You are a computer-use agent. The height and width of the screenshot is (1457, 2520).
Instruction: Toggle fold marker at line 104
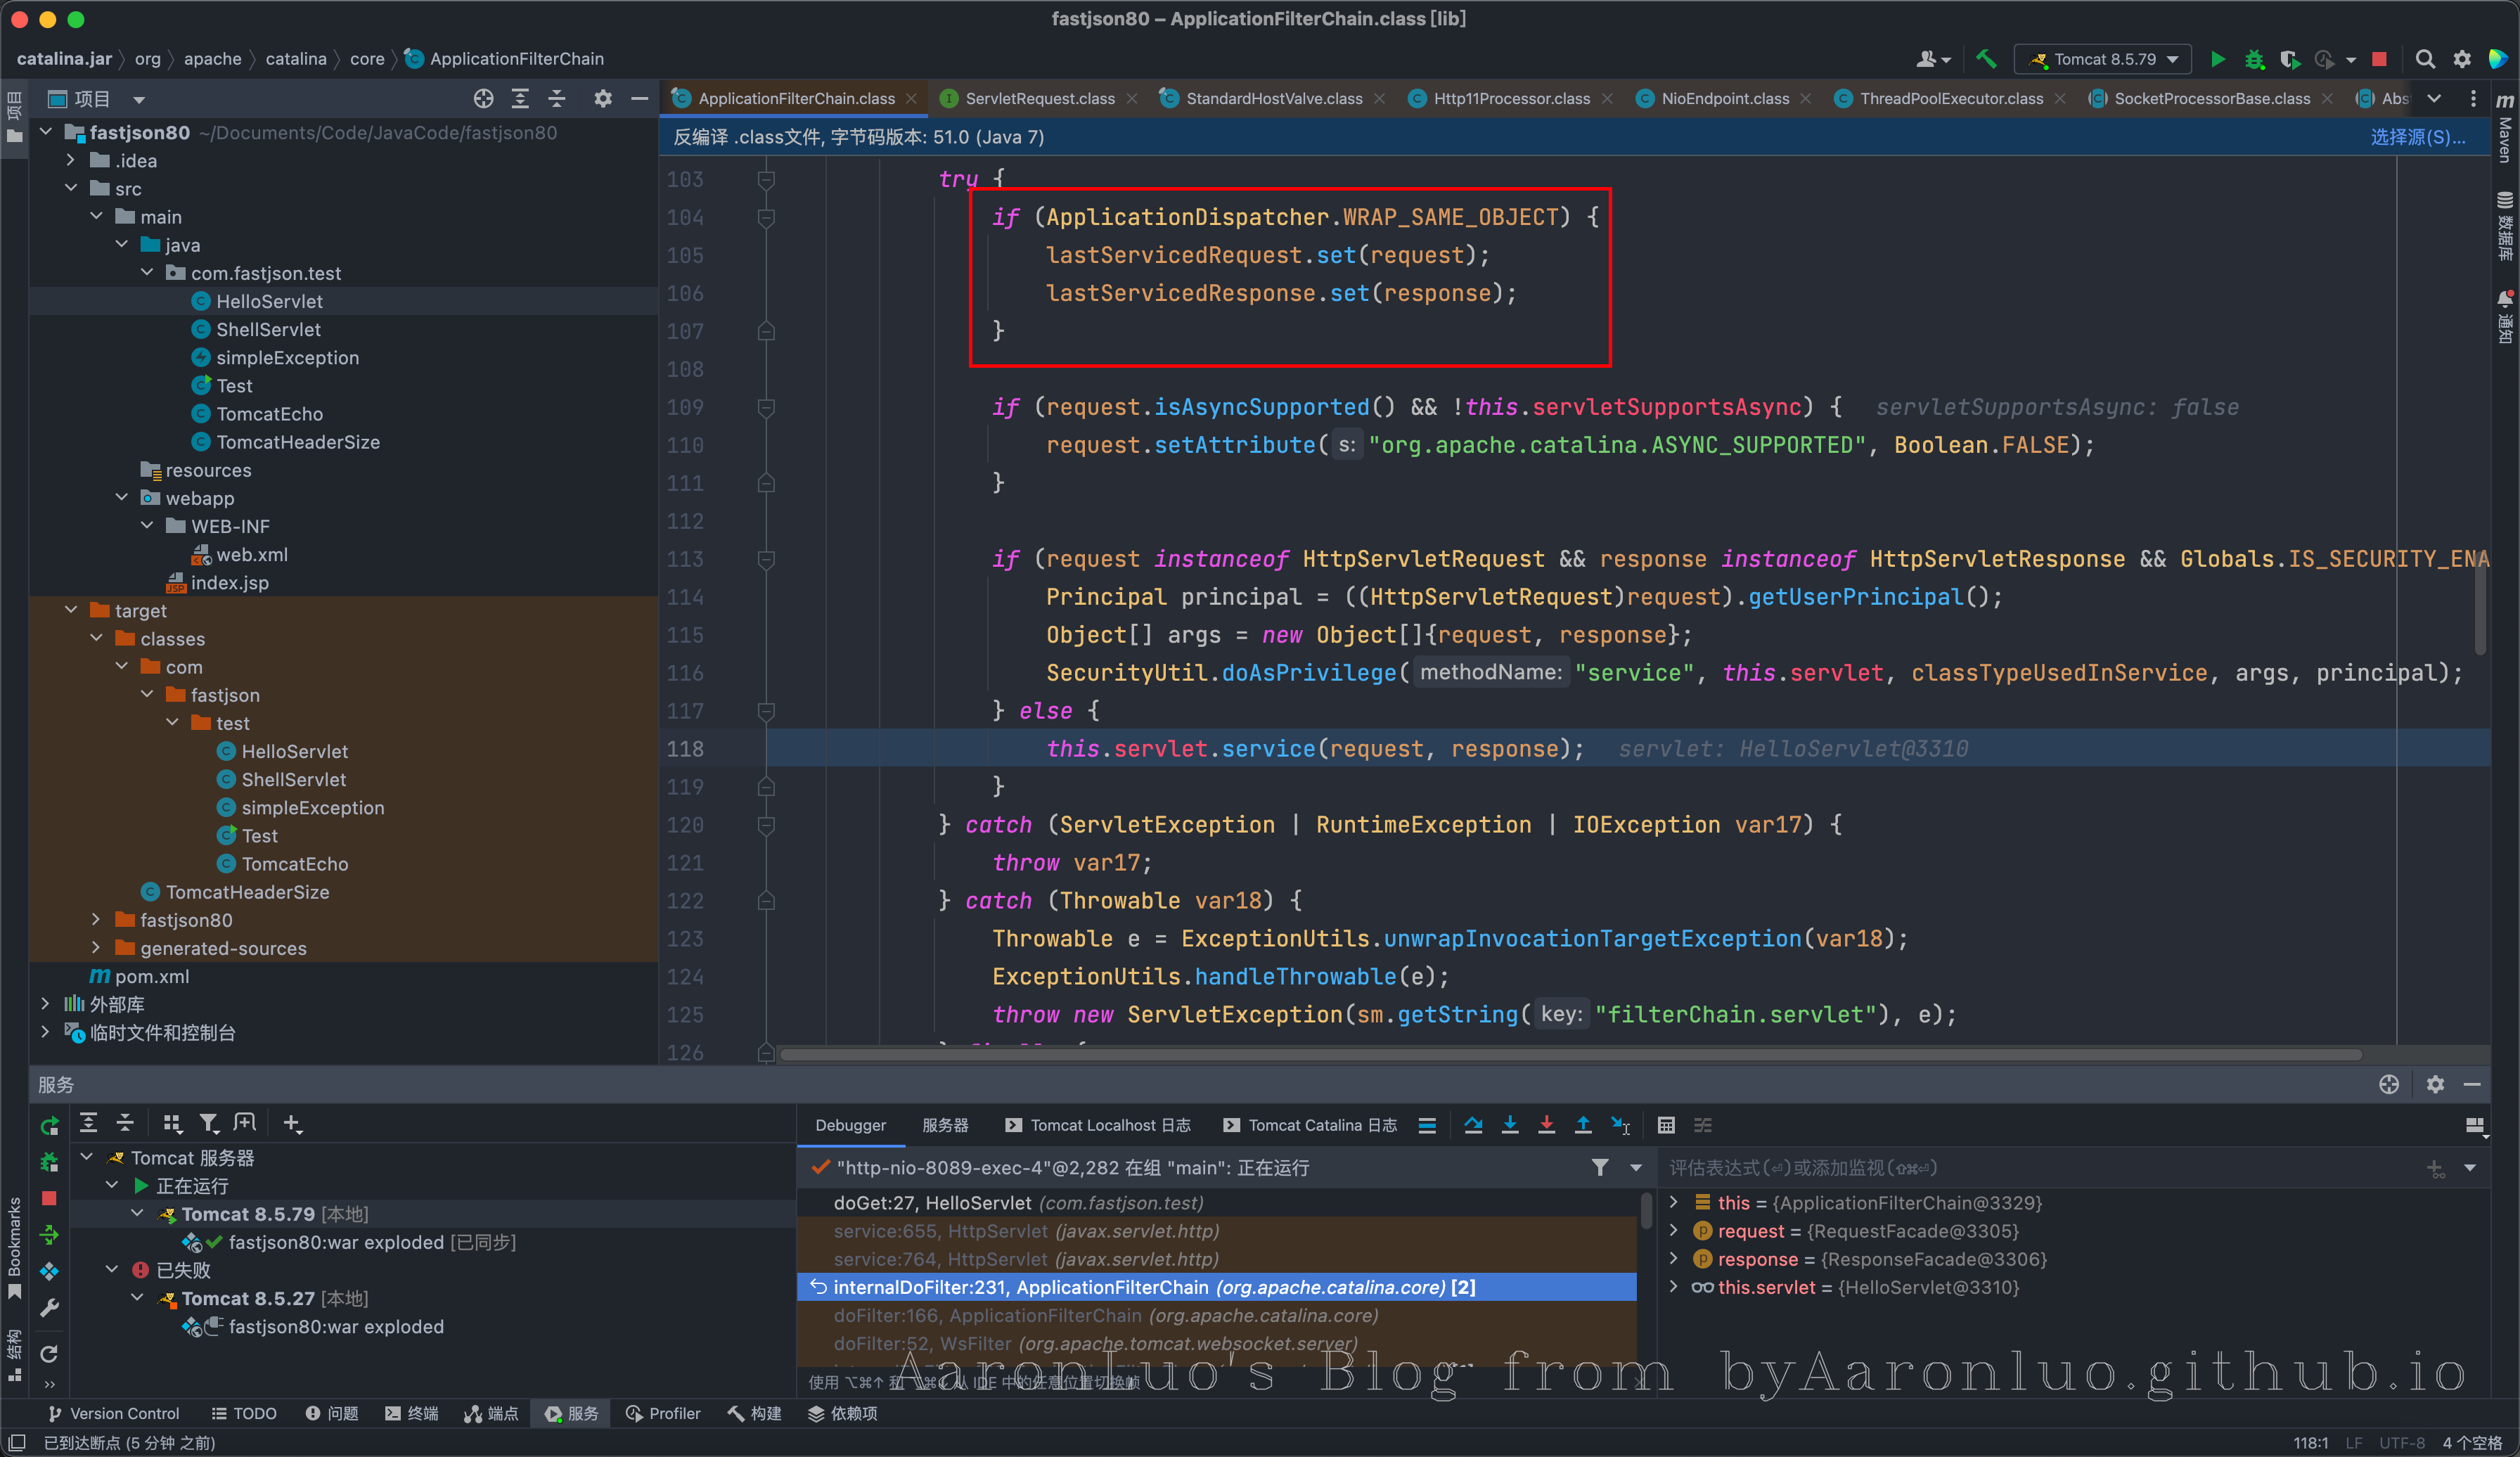click(x=766, y=217)
